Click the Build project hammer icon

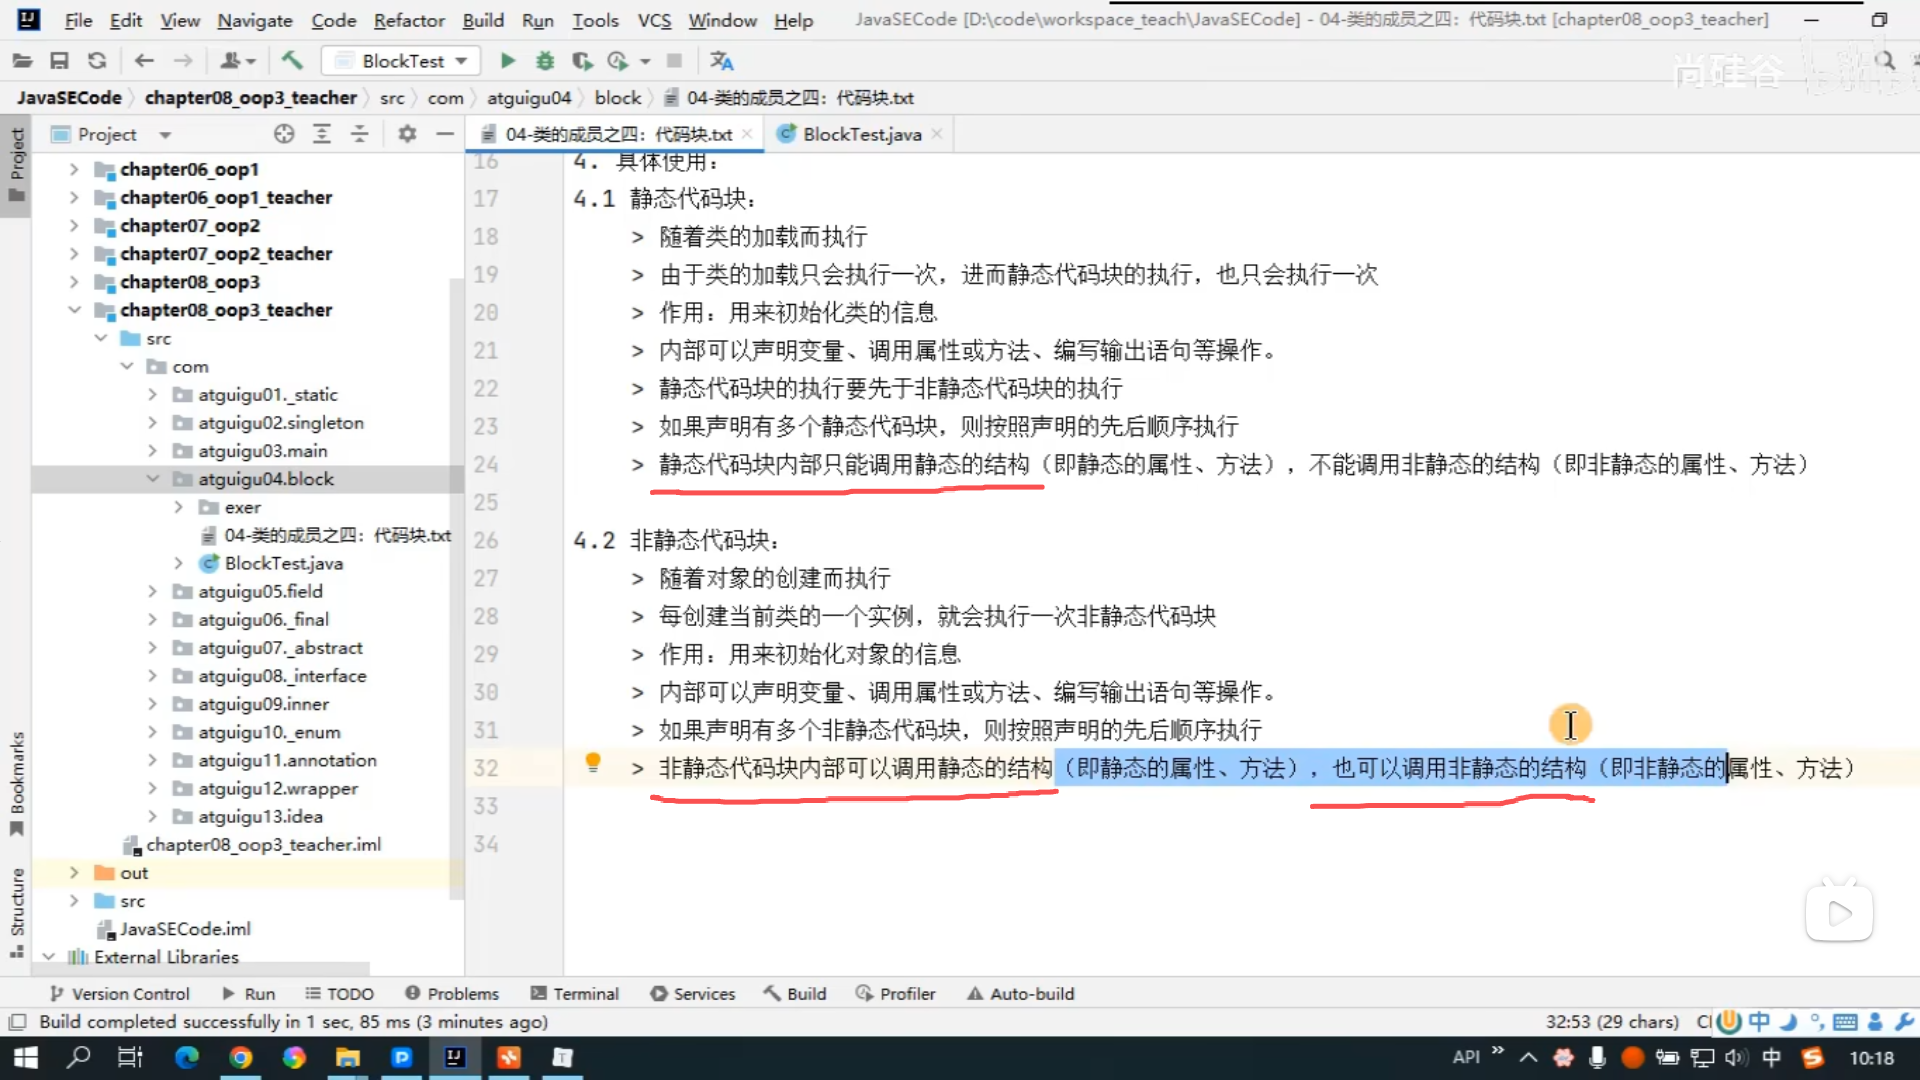point(292,61)
